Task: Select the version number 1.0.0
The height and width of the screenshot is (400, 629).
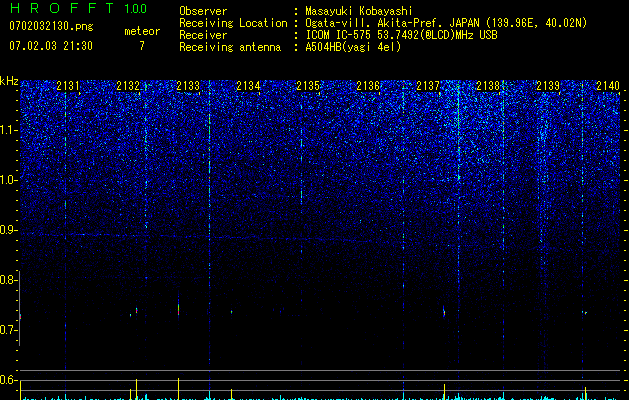Action: pos(135,8)
